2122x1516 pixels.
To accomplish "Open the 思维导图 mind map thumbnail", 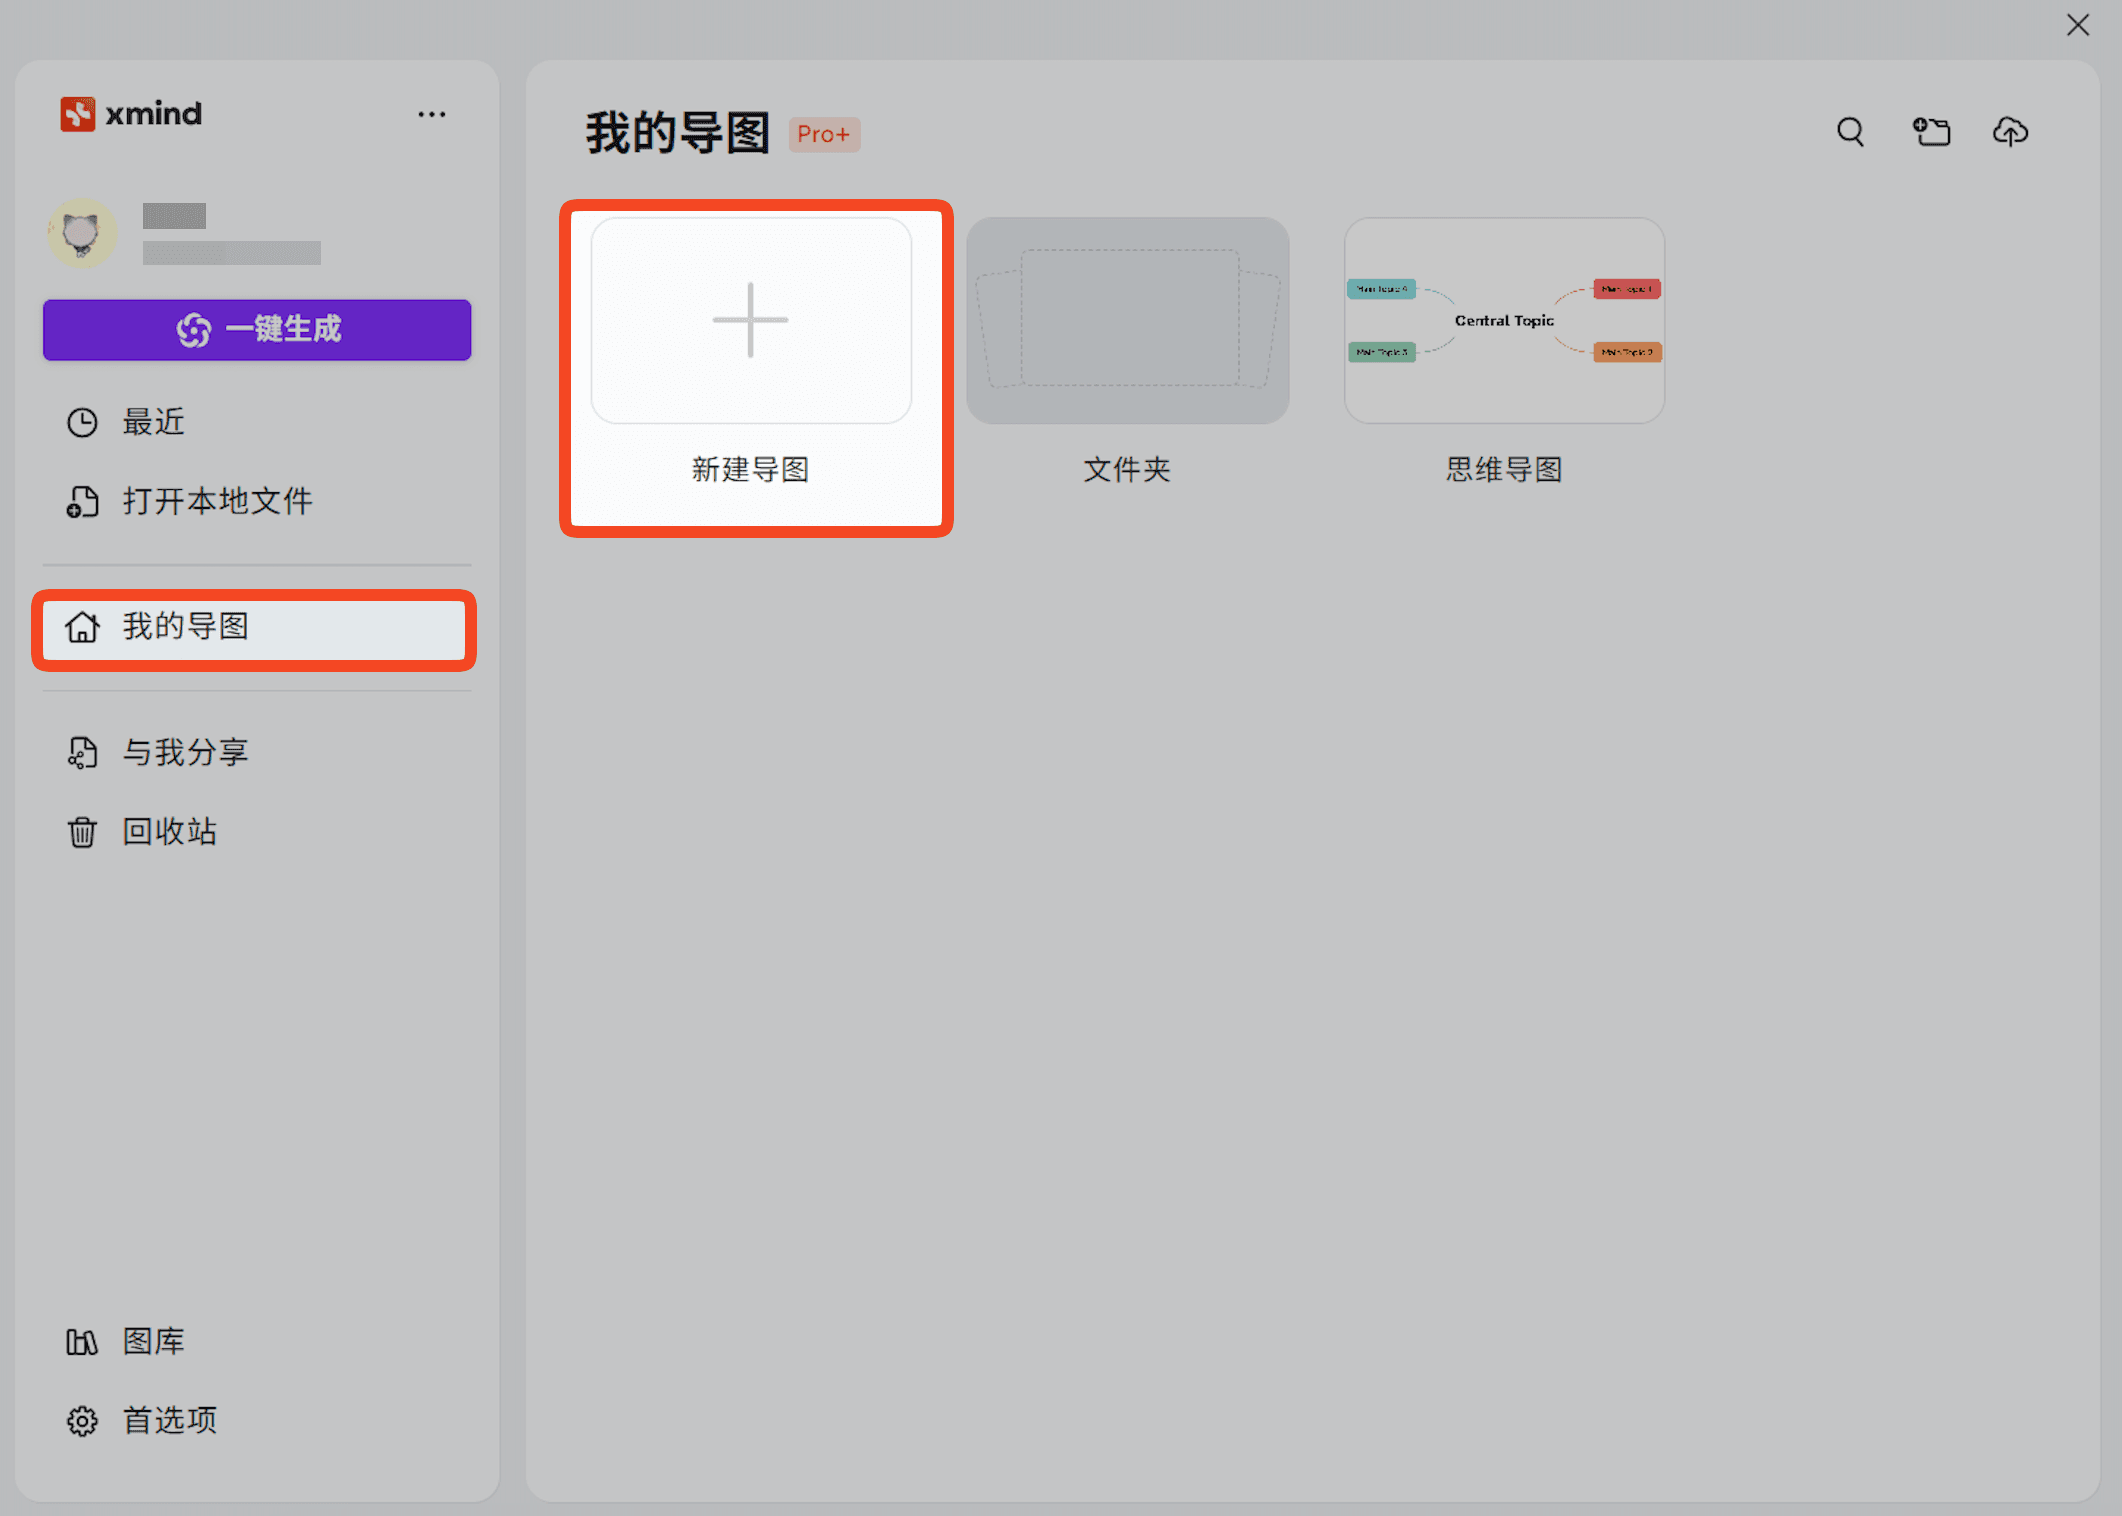I will 1504,321.
